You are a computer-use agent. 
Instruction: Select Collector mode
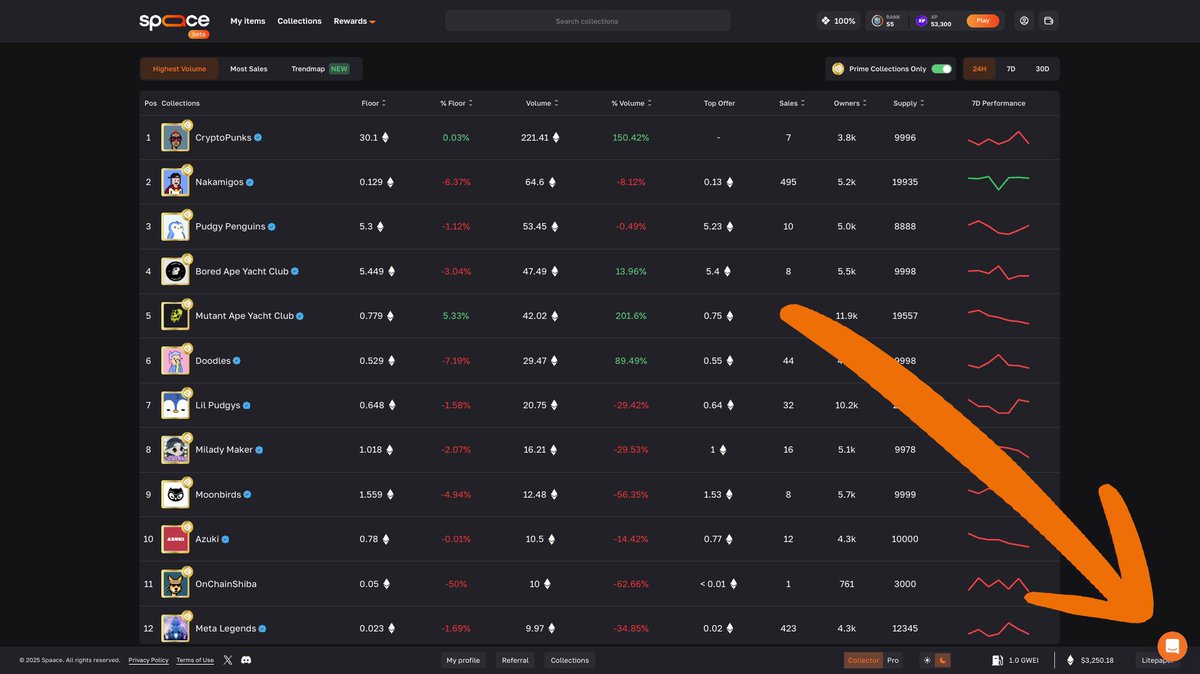pos(864,660)
